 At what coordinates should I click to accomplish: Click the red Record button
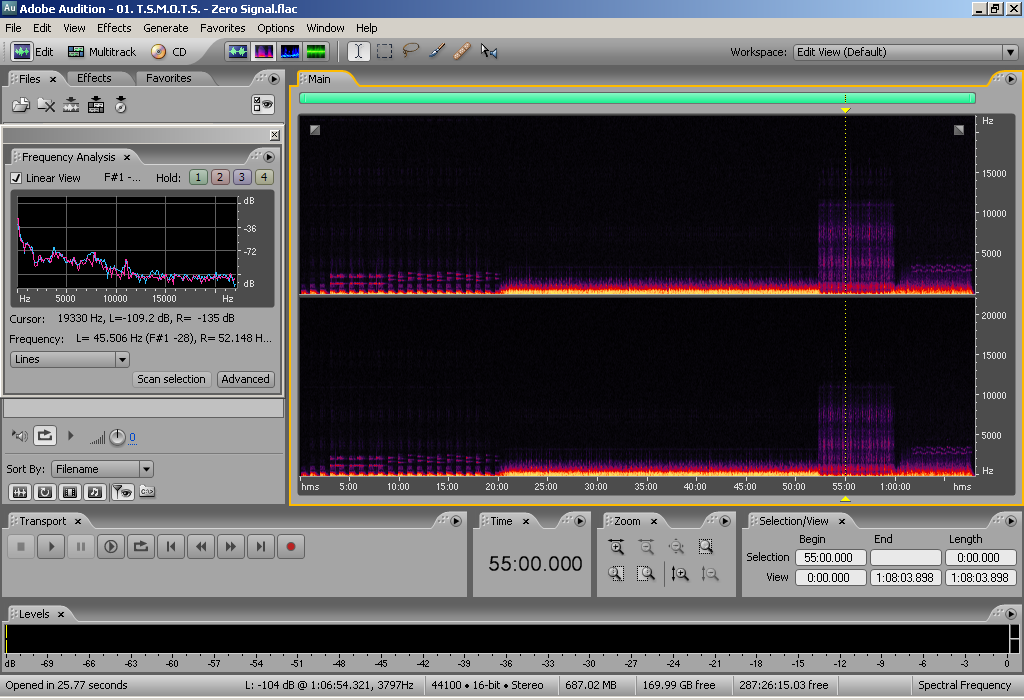(291, 547)
